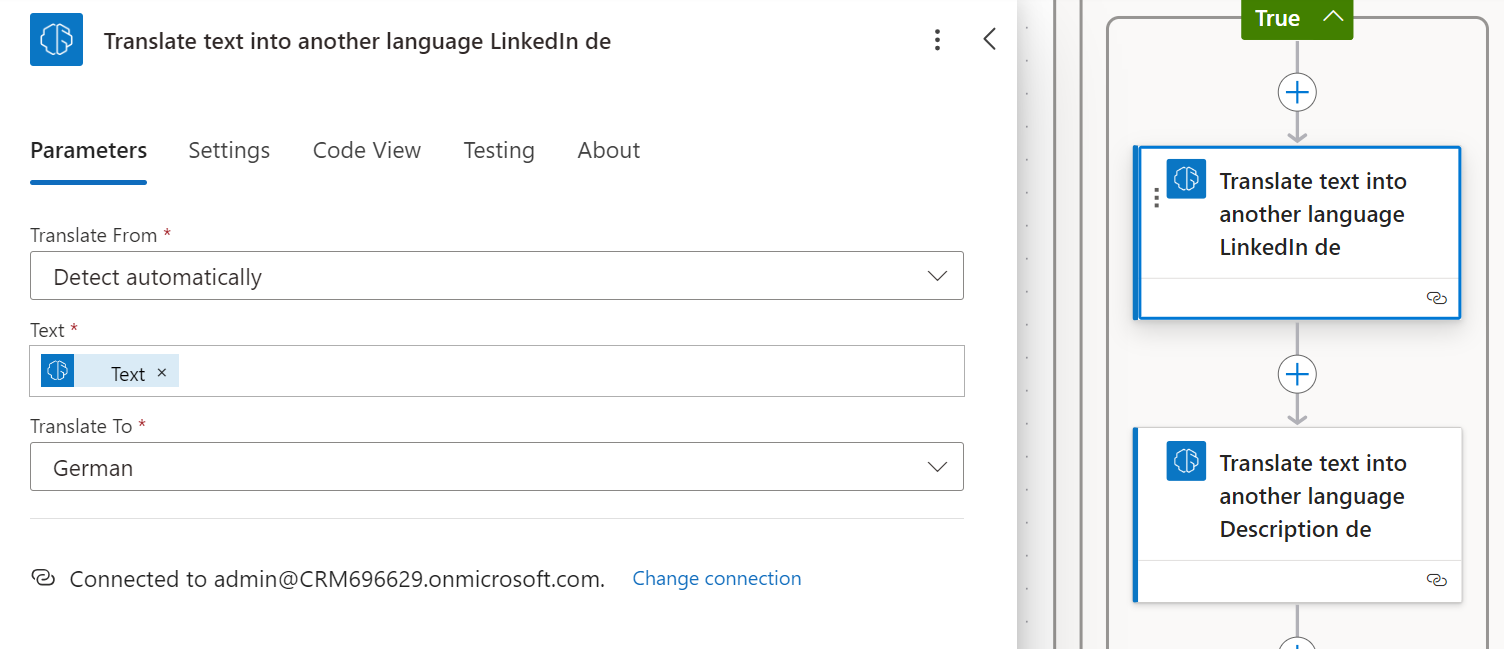1504x649 pixels.
Task: Switch to the Settings tab
Action: coord(229,150)
